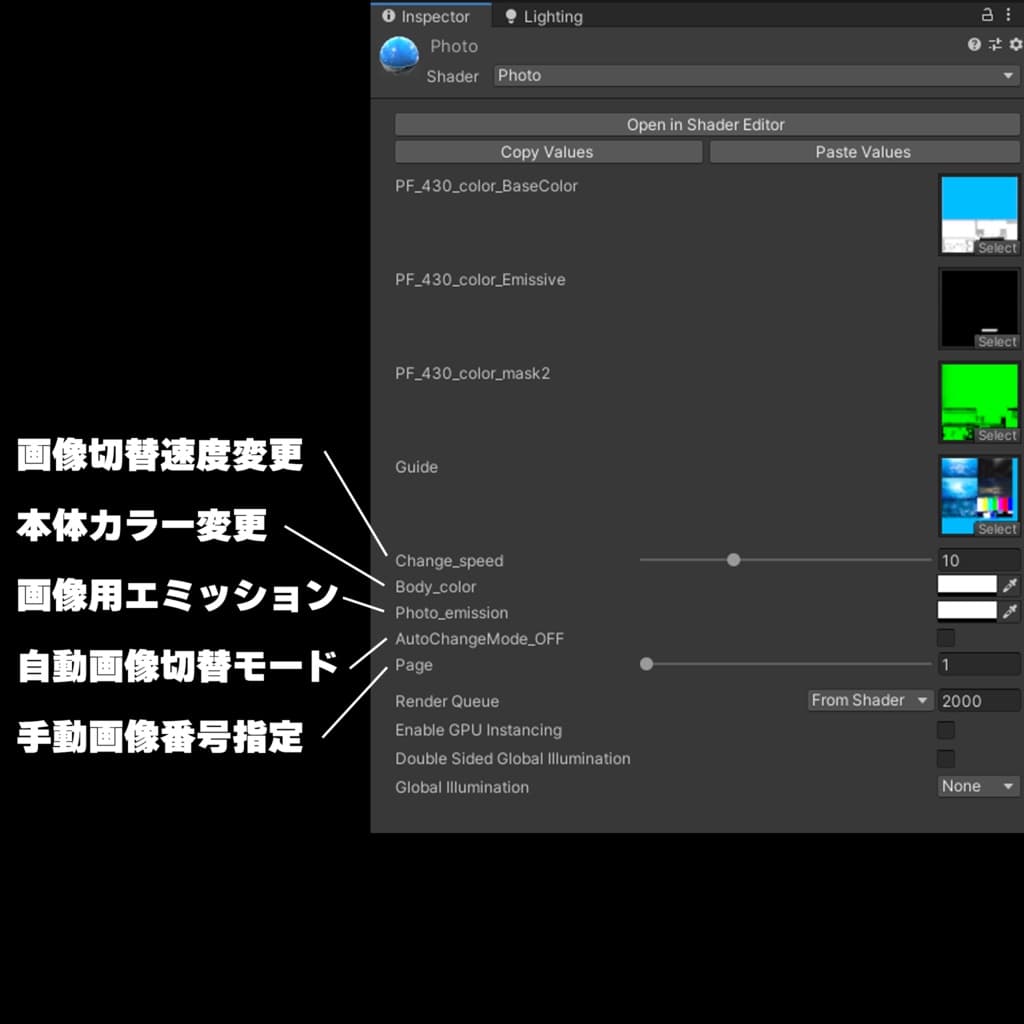Image resolution: width=1024 pixels, height=1024 pixels.
Task: Click the Change_speed slider handle
Action: [733, 560]
